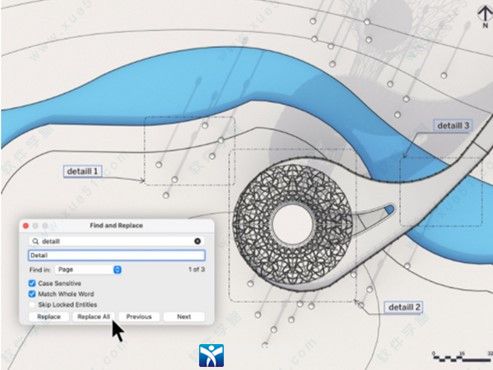Disable the Case Sensitive checkbox
Viewport: 493px width, 370px height.
coord(32,283)
